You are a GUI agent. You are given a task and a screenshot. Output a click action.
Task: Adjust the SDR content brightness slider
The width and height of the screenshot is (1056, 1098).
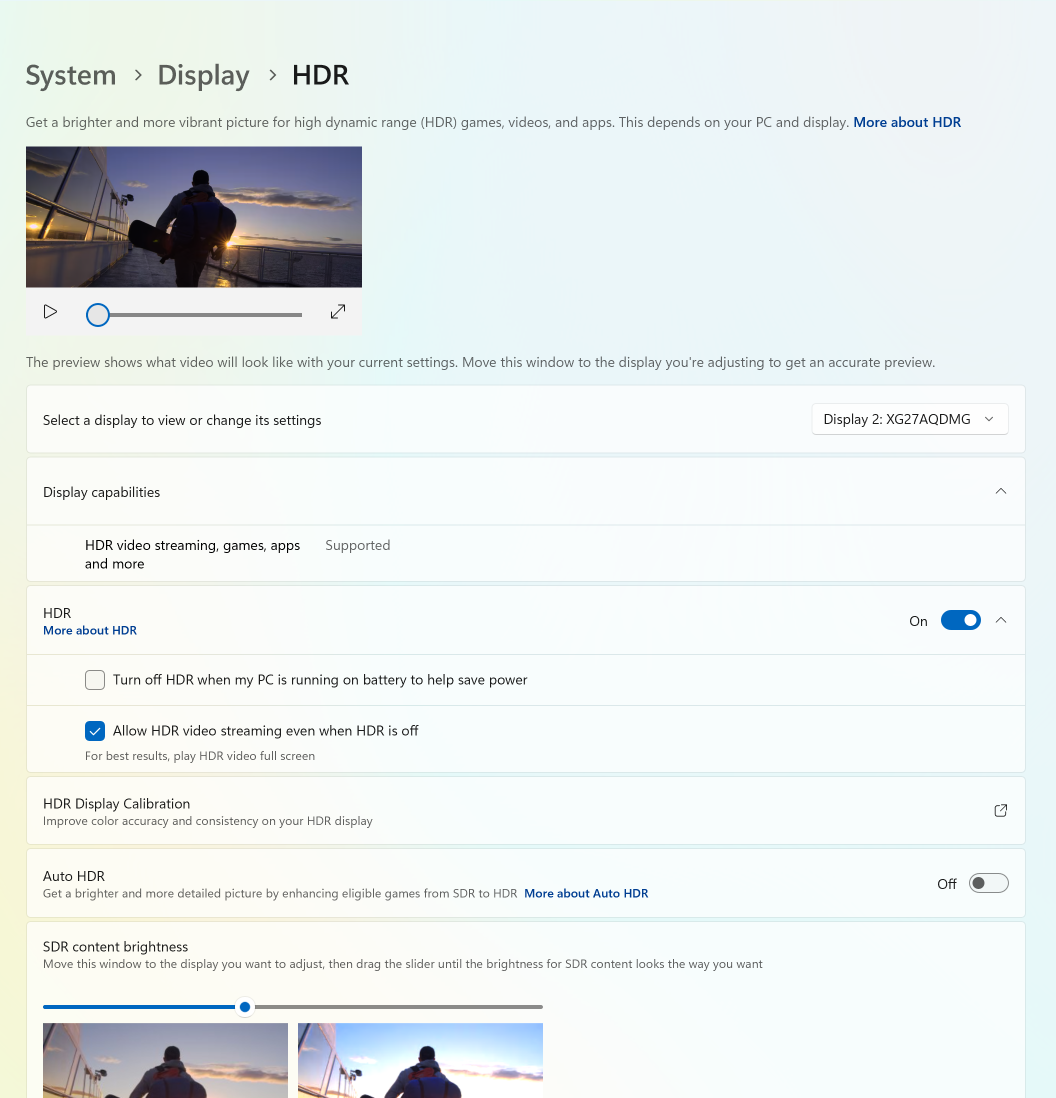point(245,1007)
